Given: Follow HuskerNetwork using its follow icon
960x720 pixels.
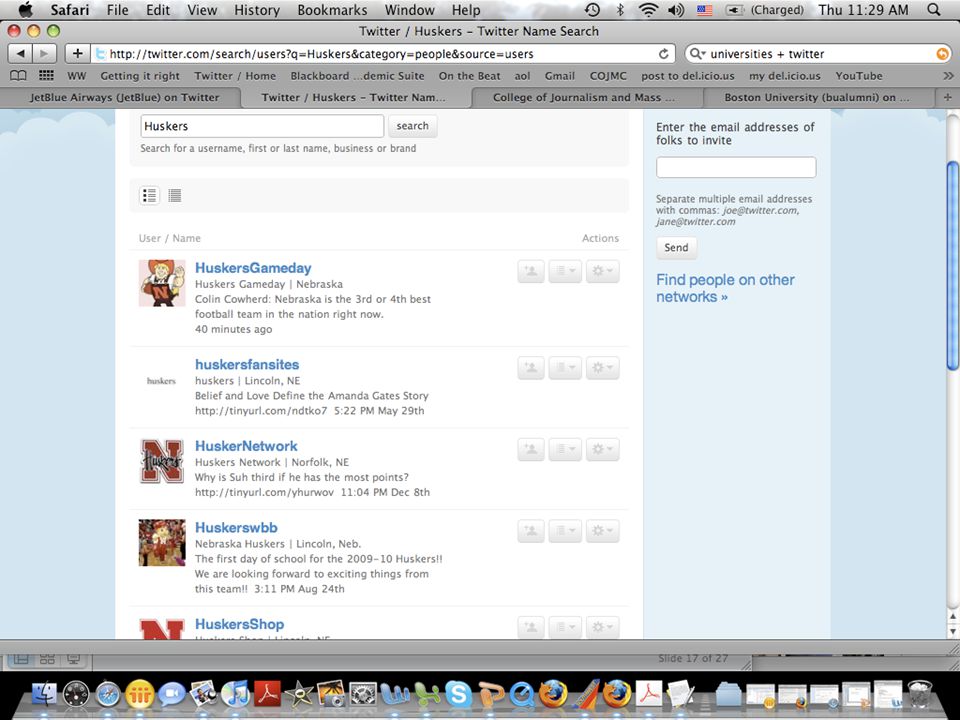Looking at the screenshot, I should click(531, 449).
